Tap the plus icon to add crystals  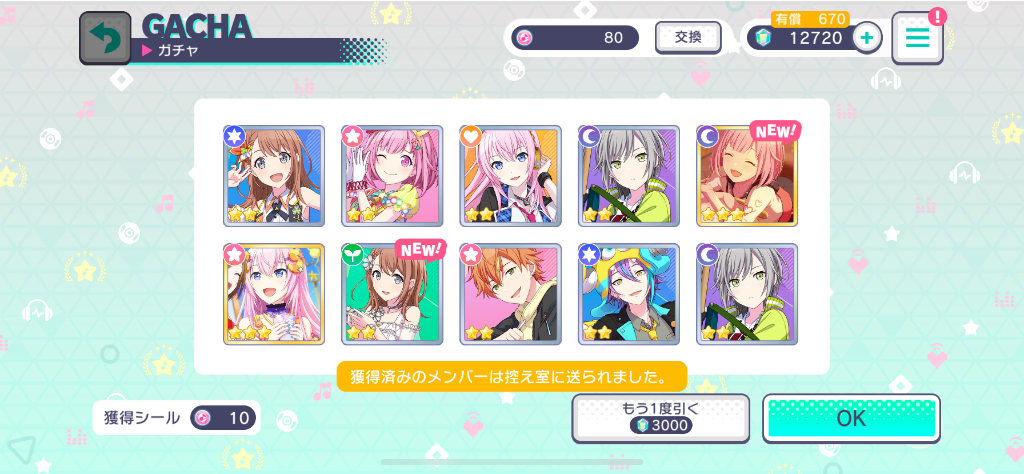coord(867,38)
